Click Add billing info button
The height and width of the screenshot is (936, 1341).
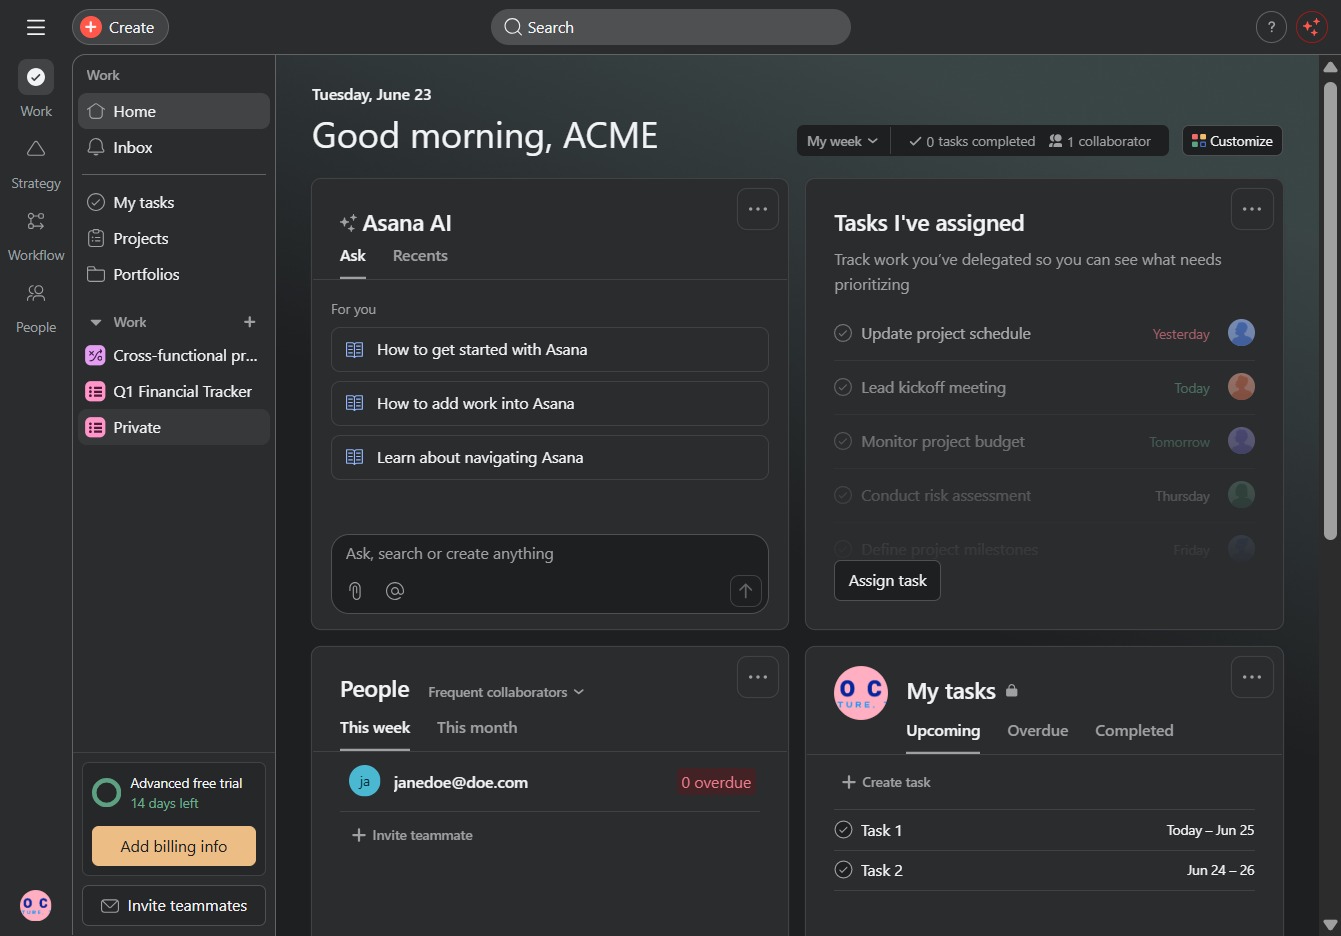click(x=174, y=846)
